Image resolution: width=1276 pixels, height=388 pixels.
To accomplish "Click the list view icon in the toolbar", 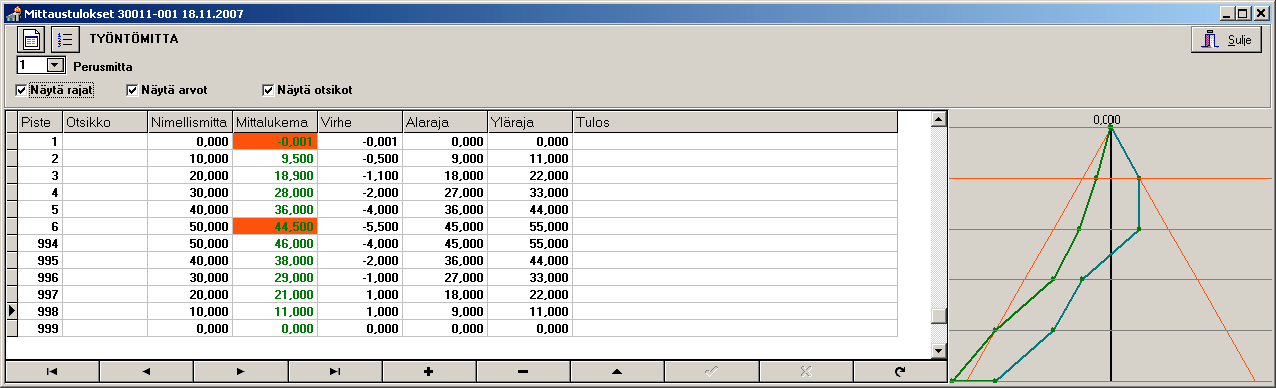I will [x=65, y=40].
